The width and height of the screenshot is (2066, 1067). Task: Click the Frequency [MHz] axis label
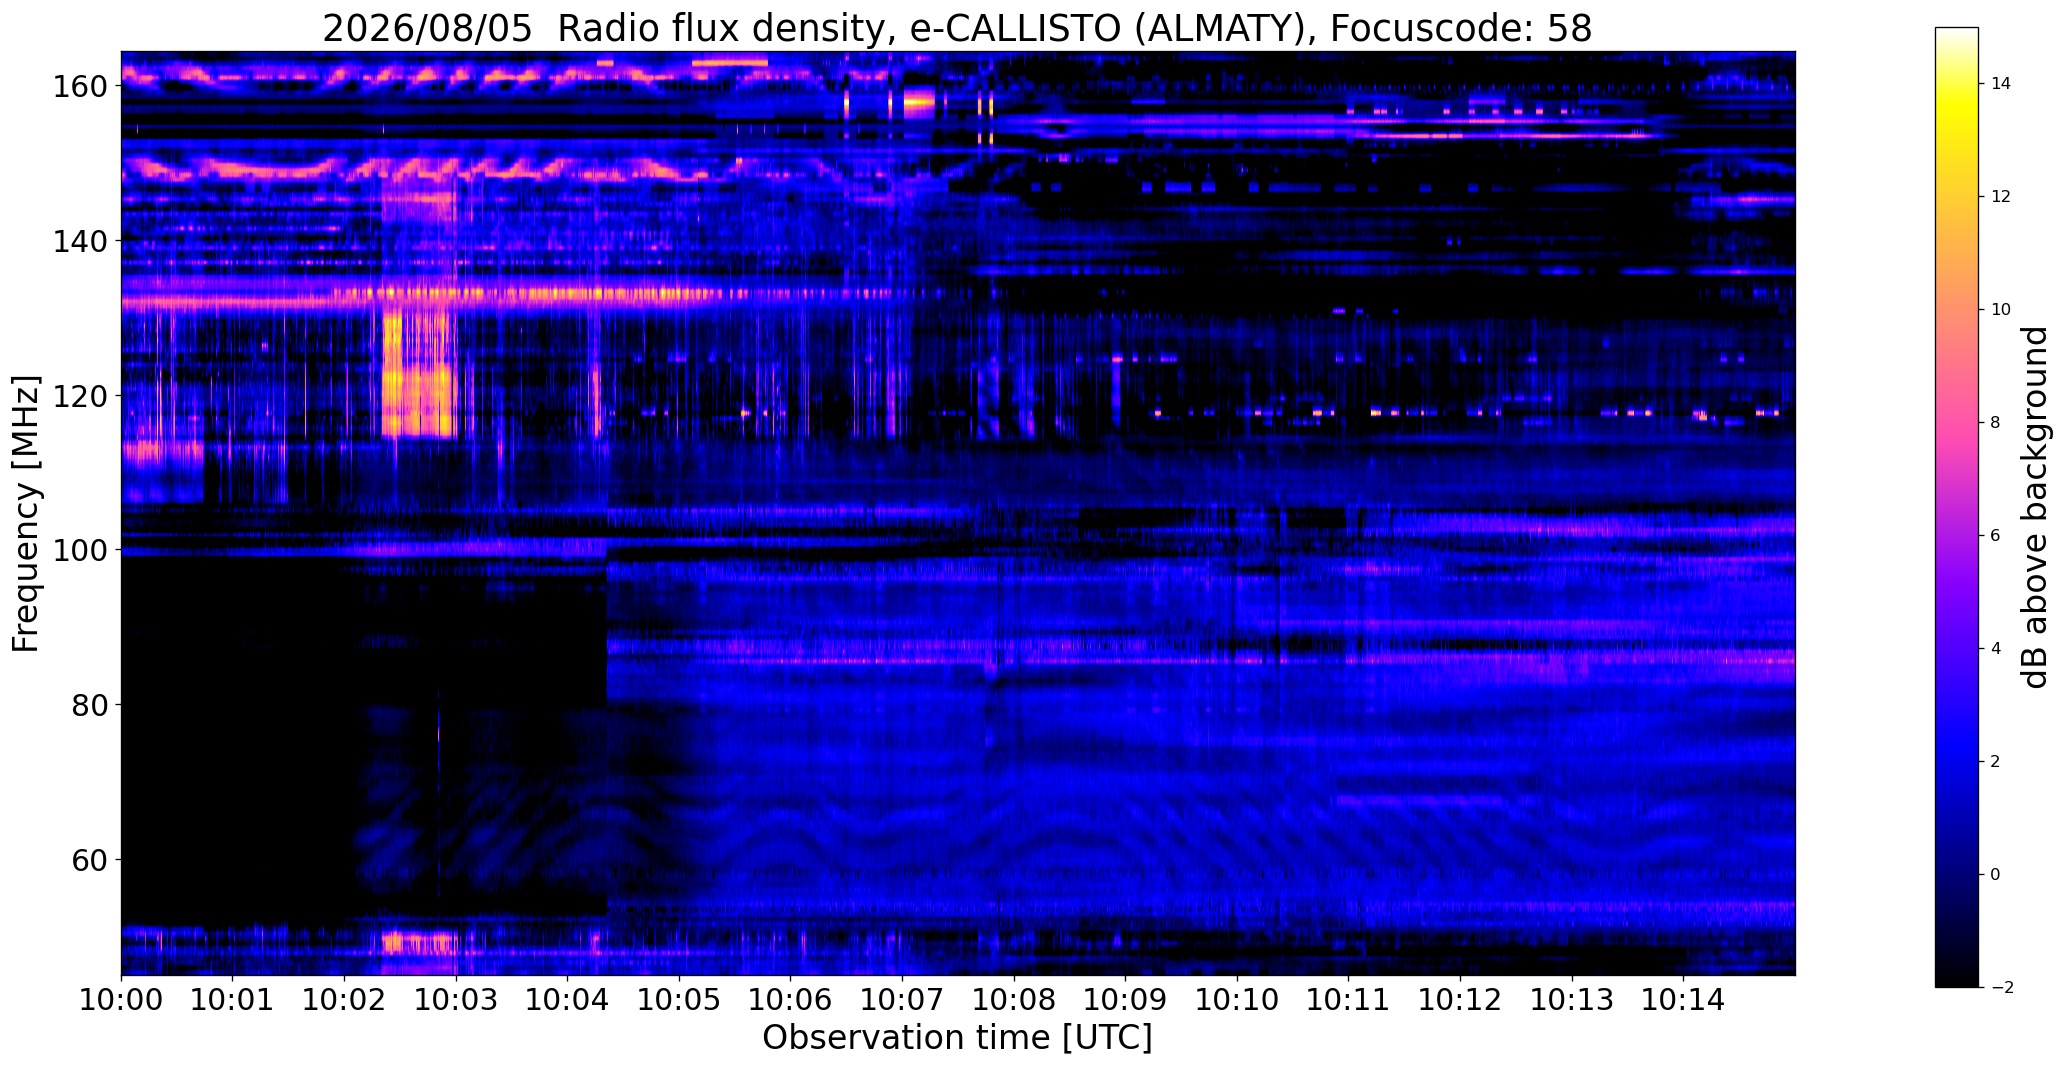[x=27, y=513]
